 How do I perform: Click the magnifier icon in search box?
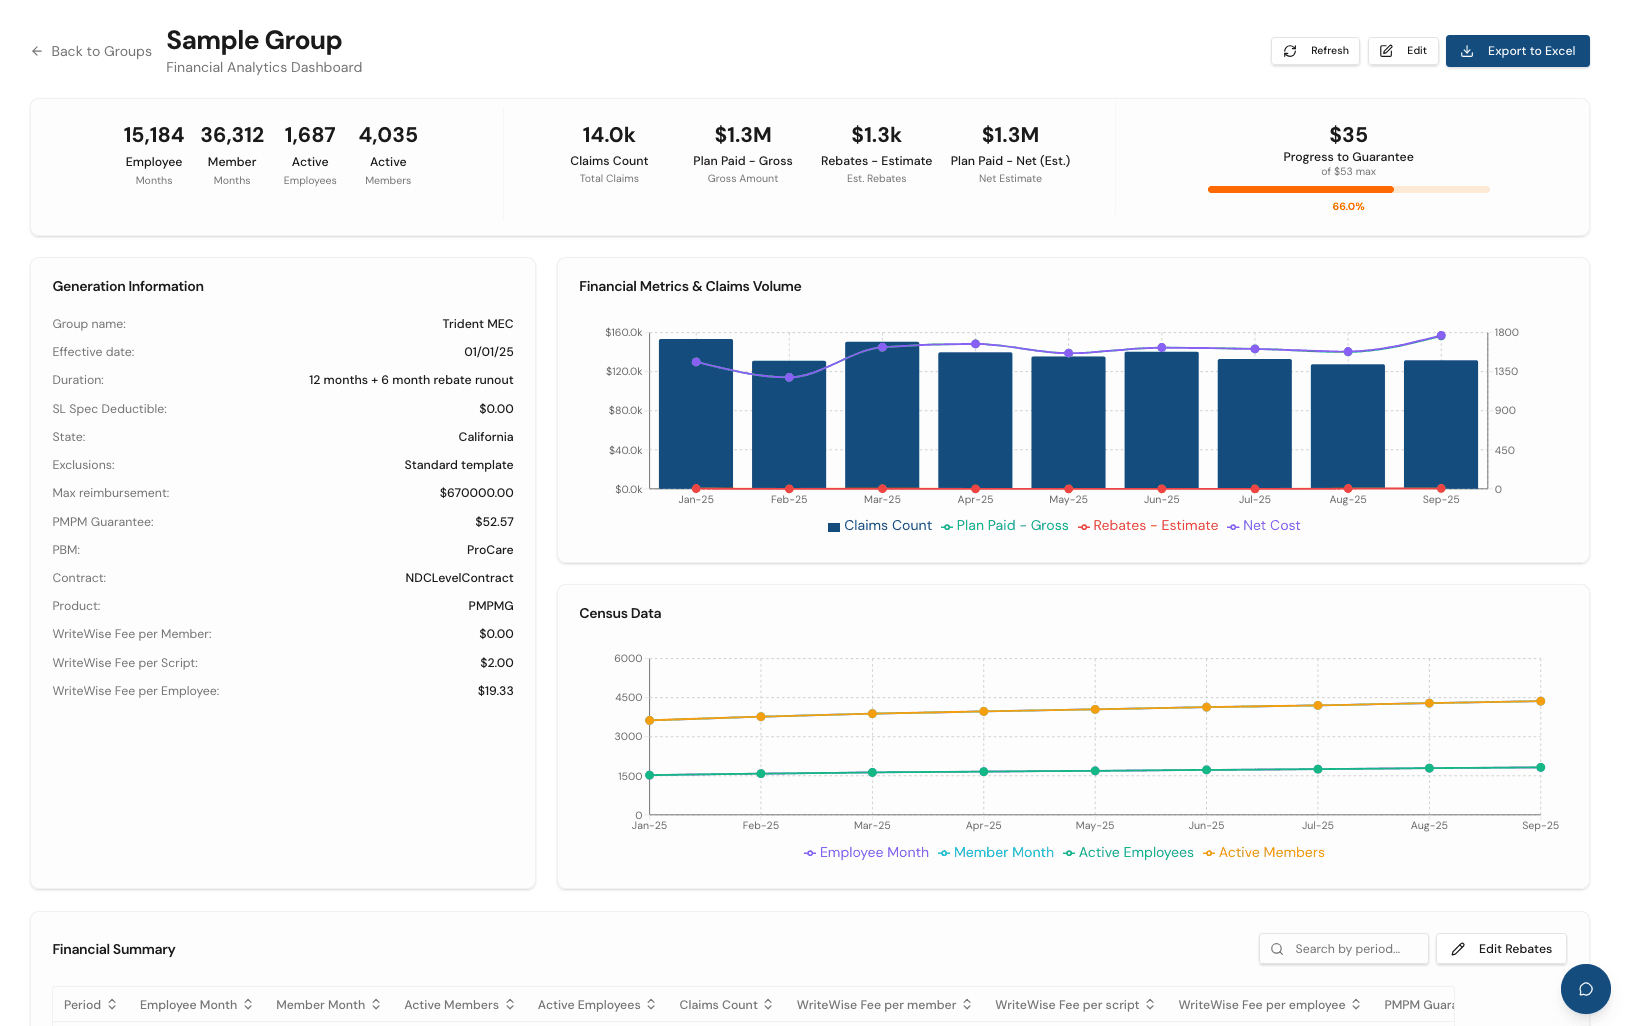coord(1277,949)
